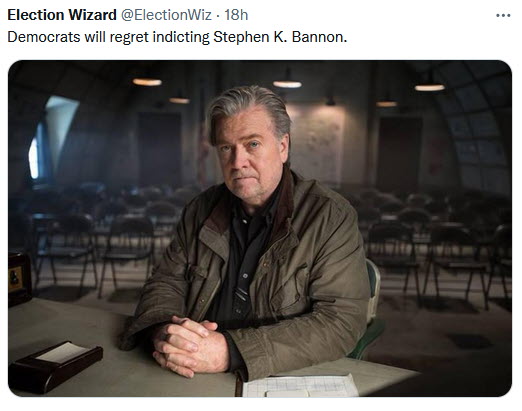Open the tweet's more options menu
This screenshot has width=522, height=411.
503,15
